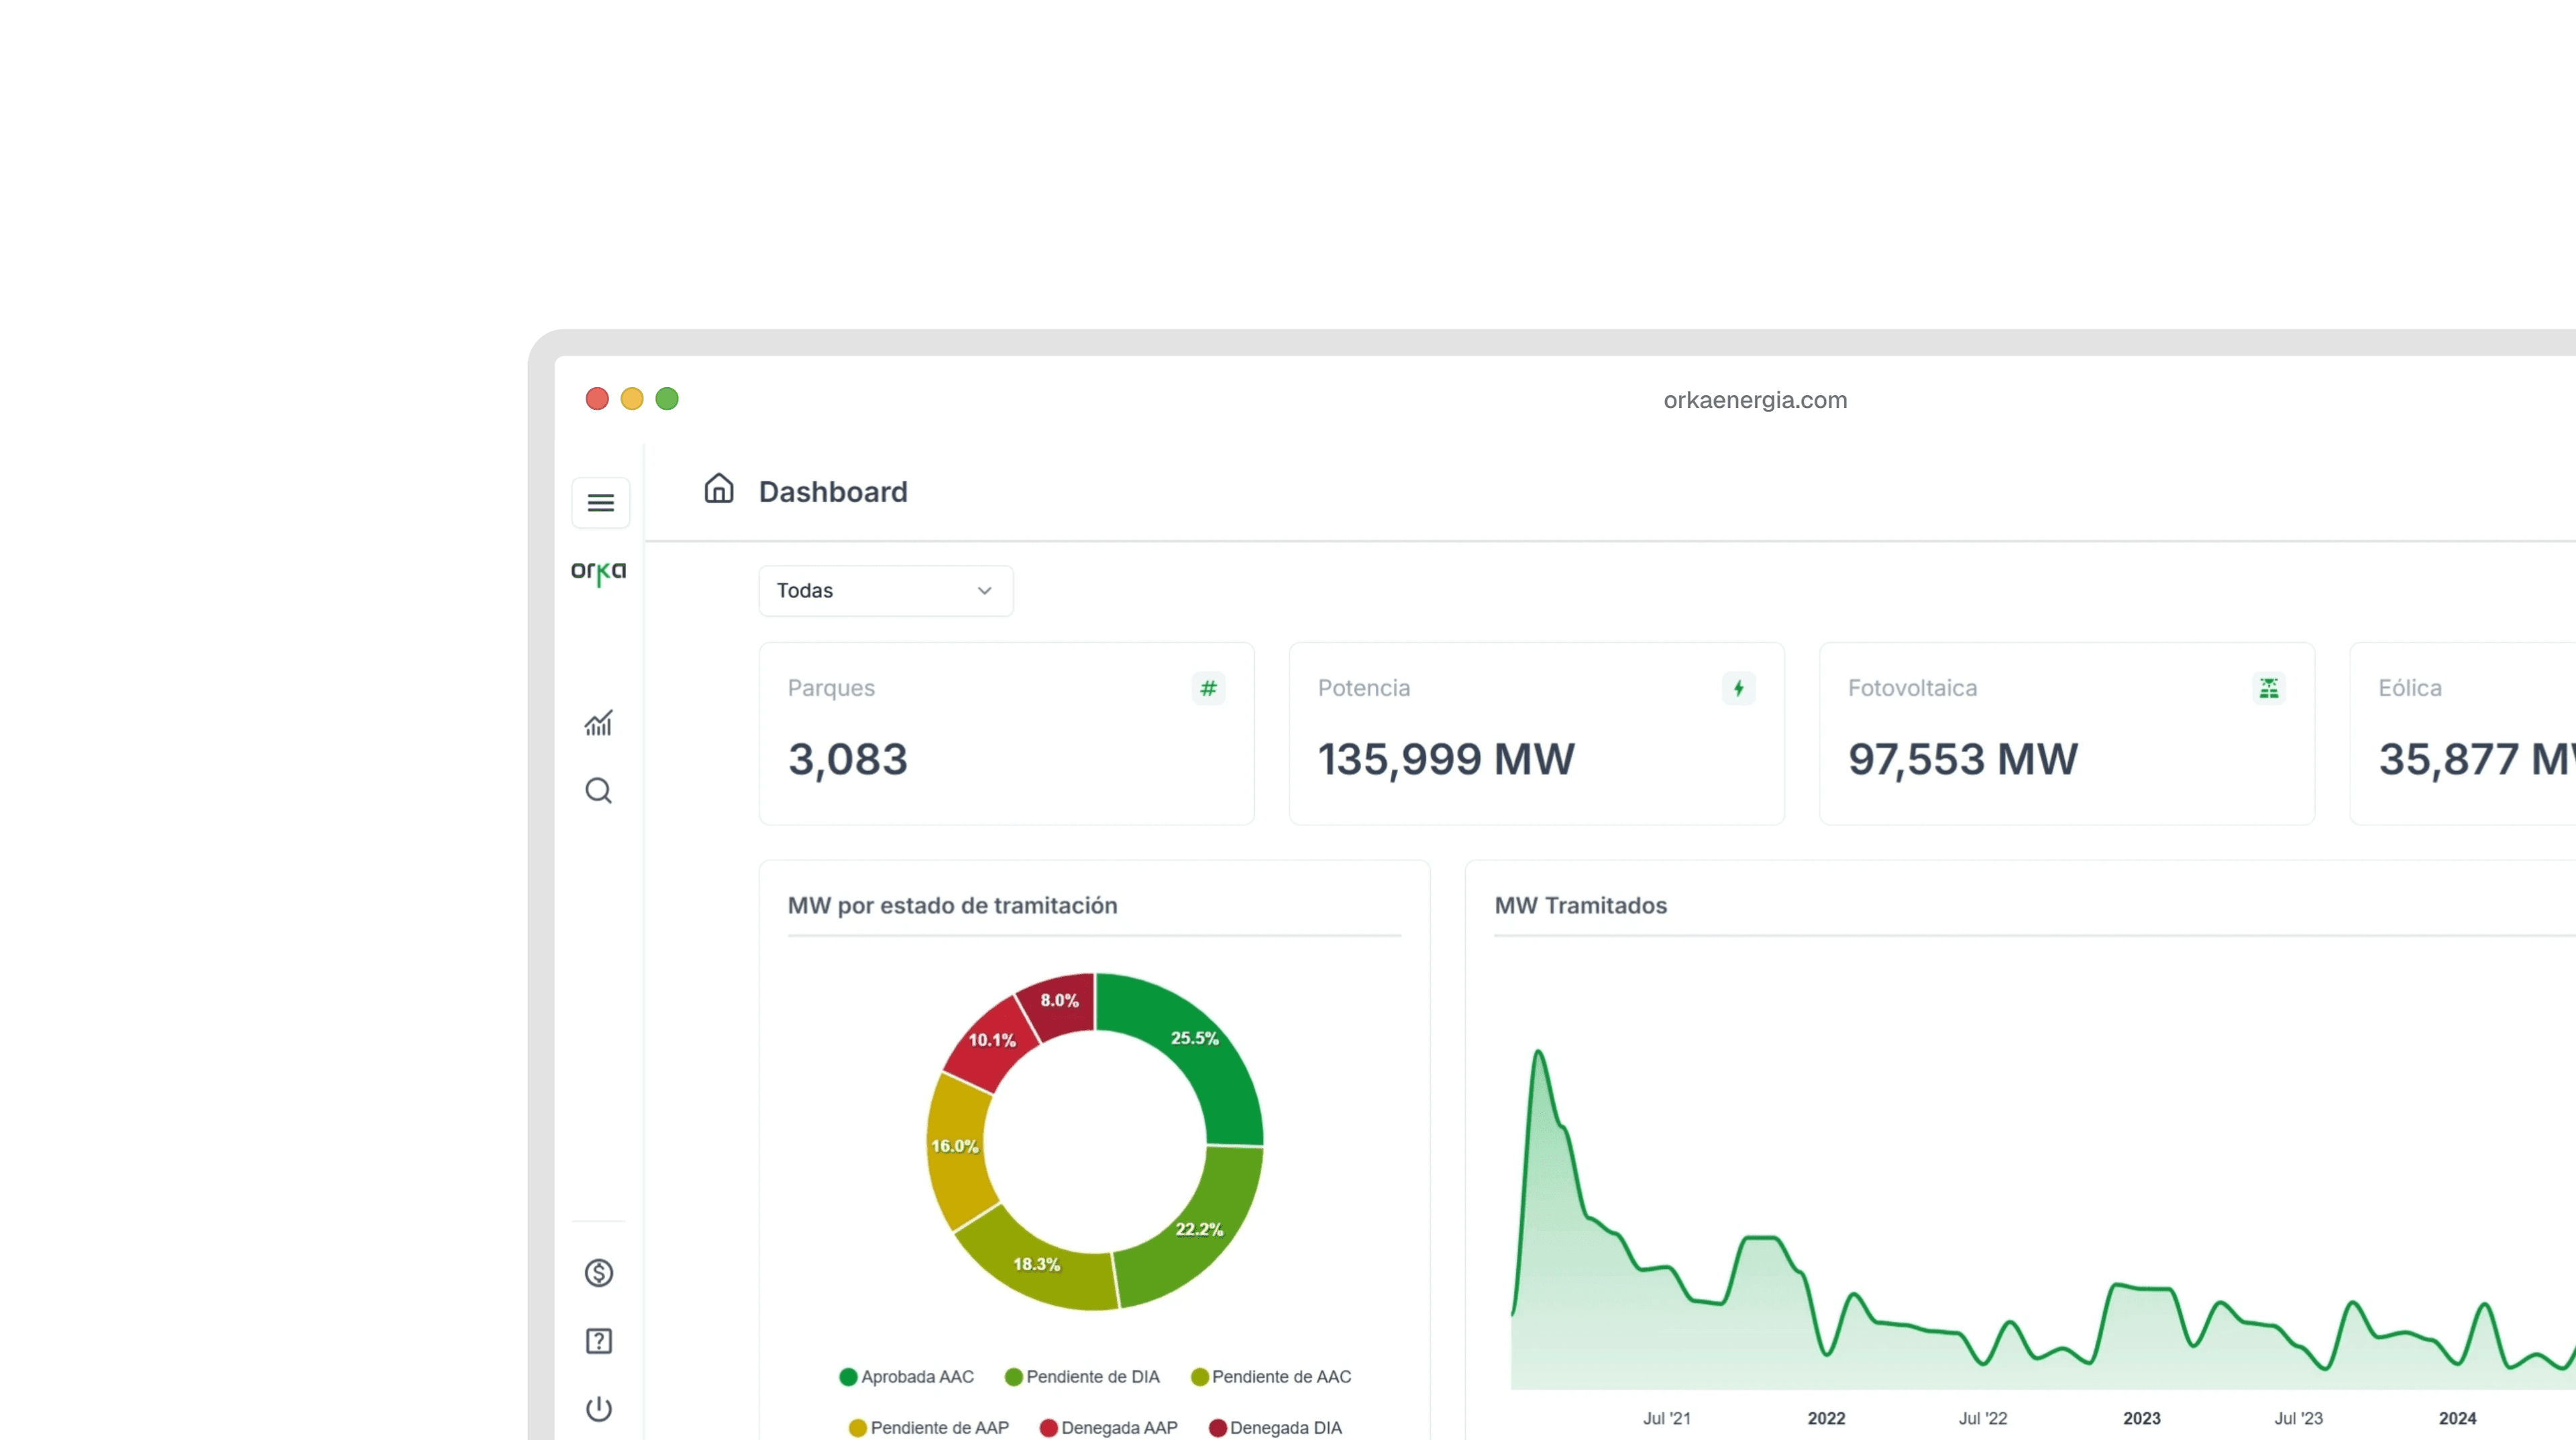
Task: Click the home icon beside Dashboard
Action: tap(718, 489)
